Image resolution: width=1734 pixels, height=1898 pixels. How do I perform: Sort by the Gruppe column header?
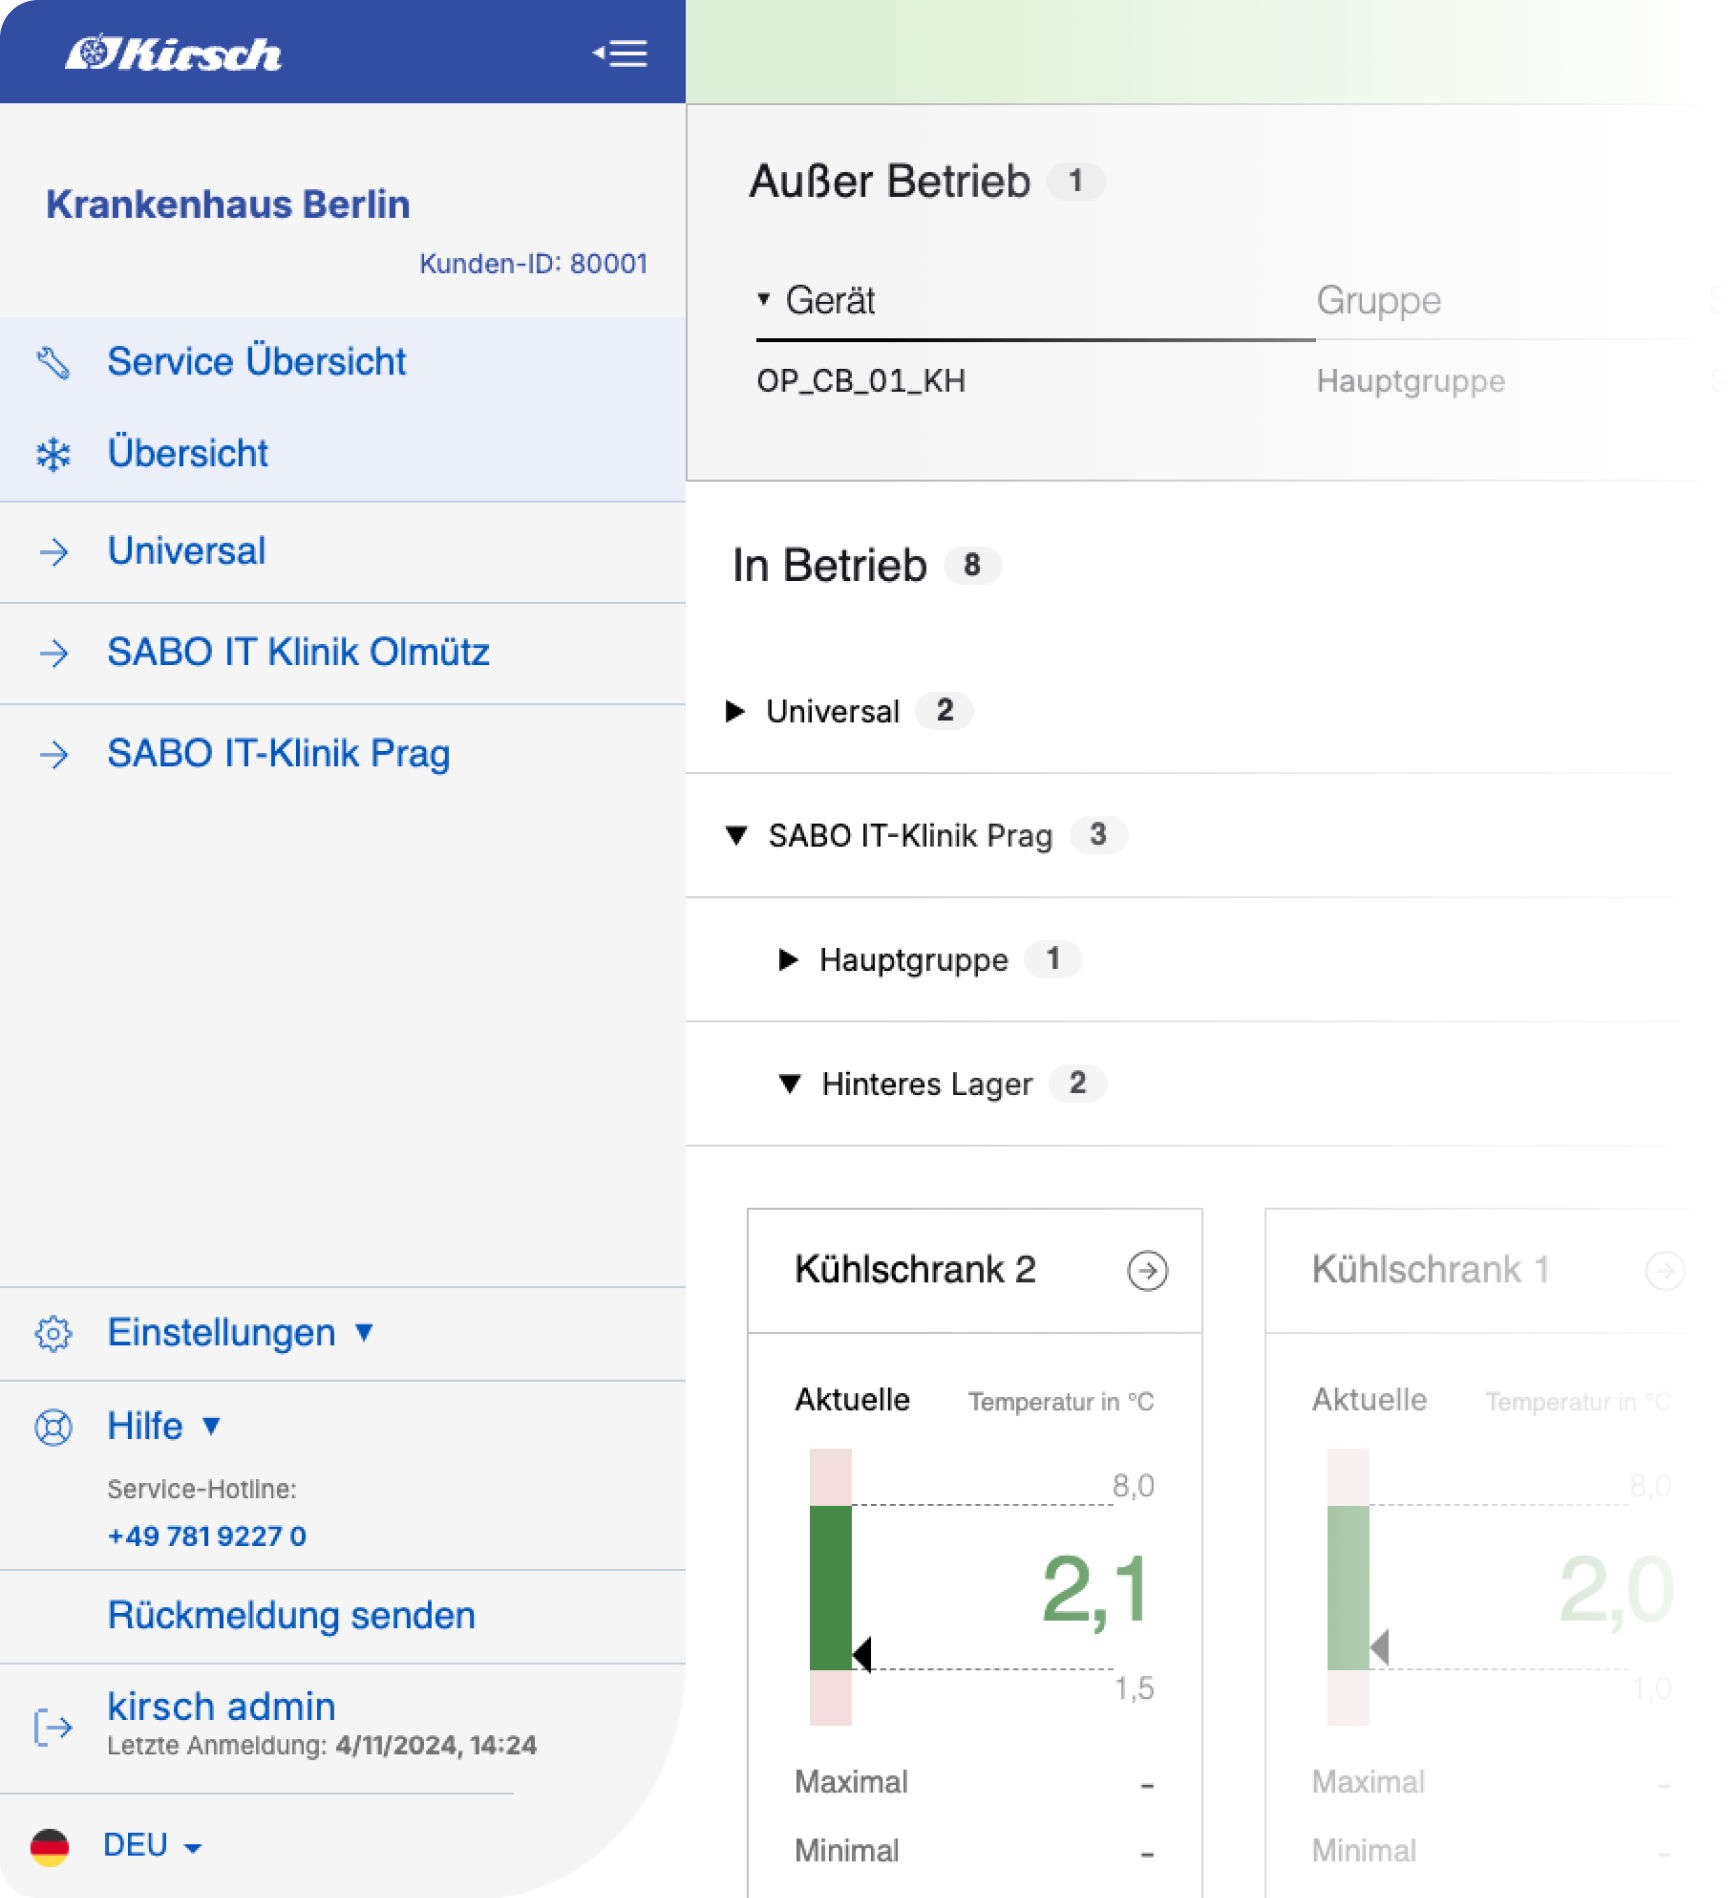pos(1378,301)
